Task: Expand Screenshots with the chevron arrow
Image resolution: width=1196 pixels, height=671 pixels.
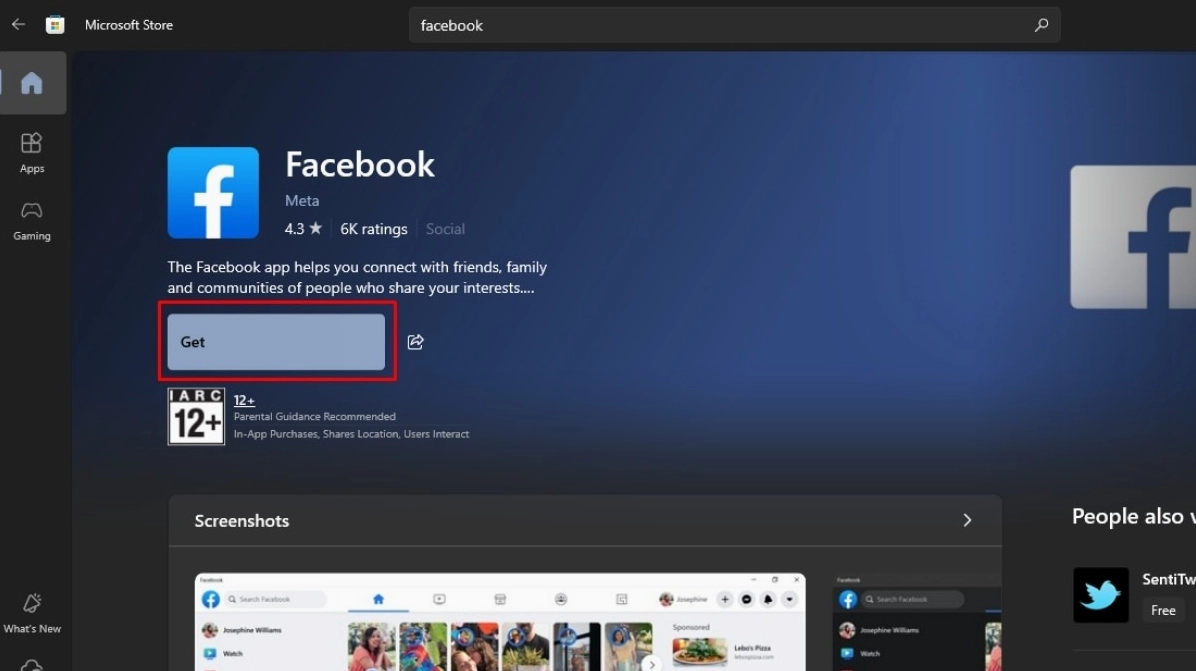Action: click(967, 520)
